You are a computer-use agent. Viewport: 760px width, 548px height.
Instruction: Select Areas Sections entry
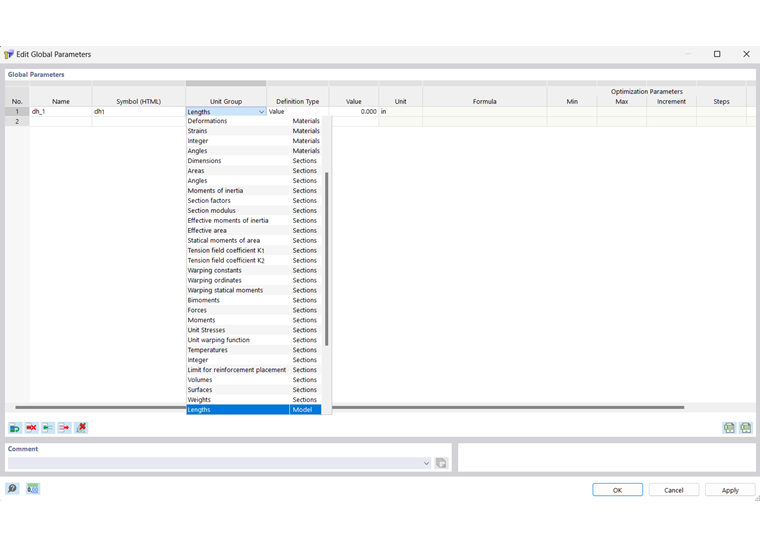pos(253,171)
